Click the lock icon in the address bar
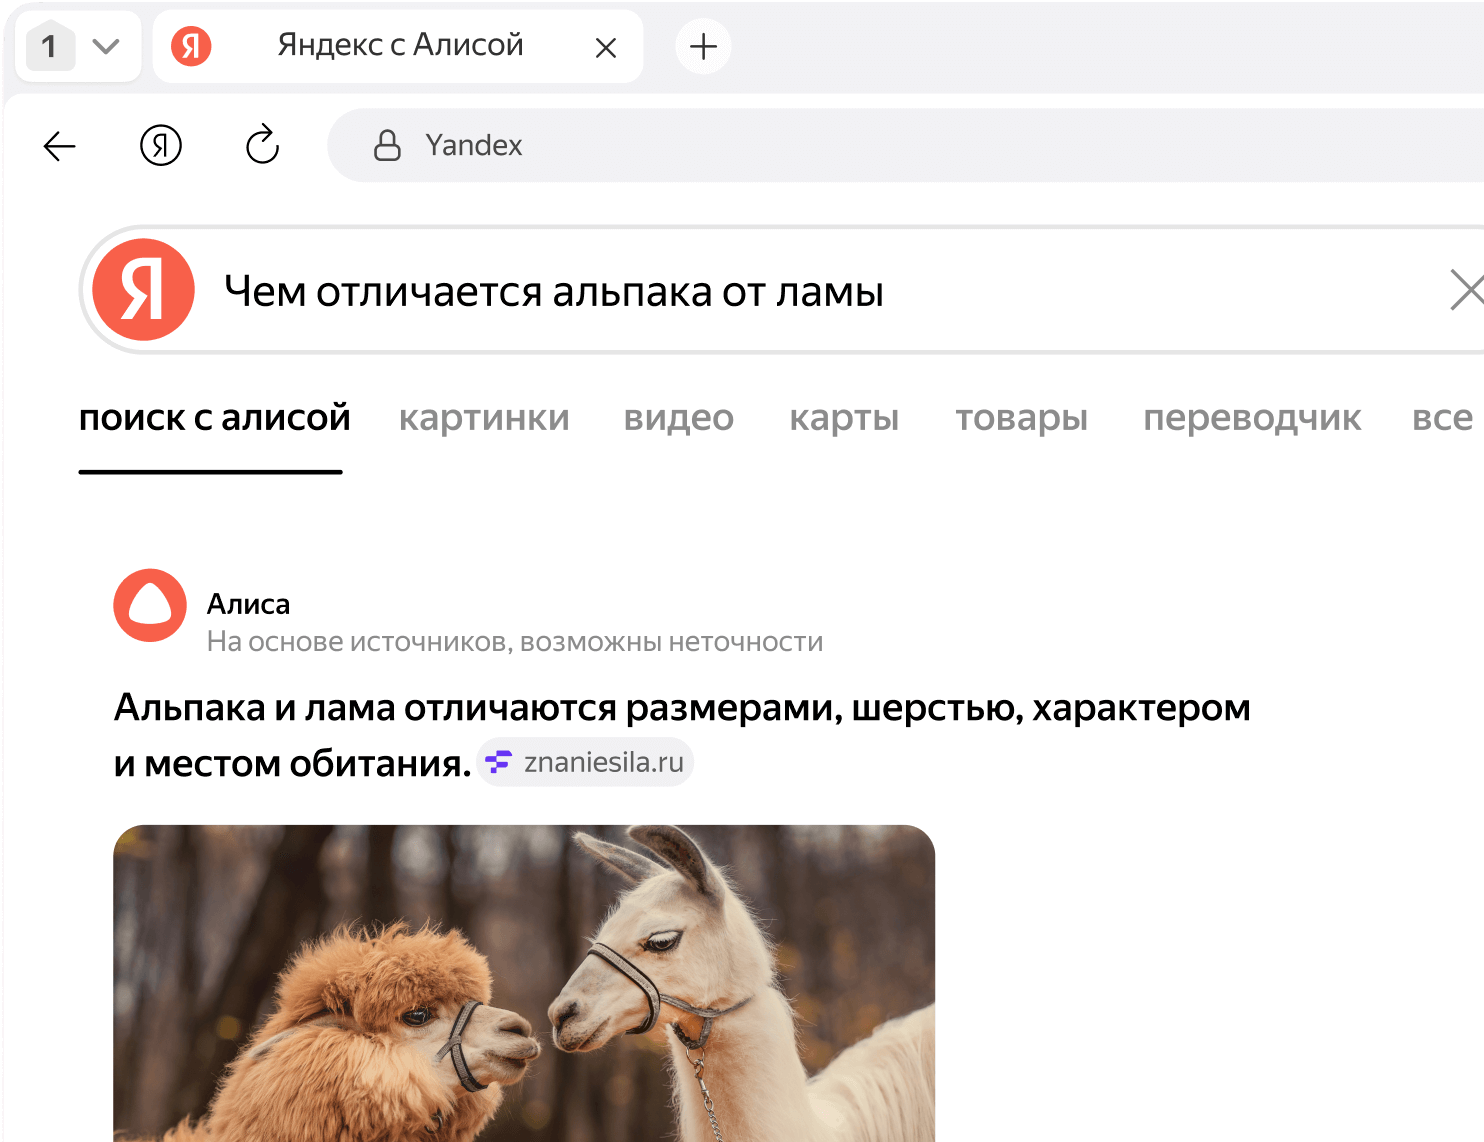 (x=387, y=146)
